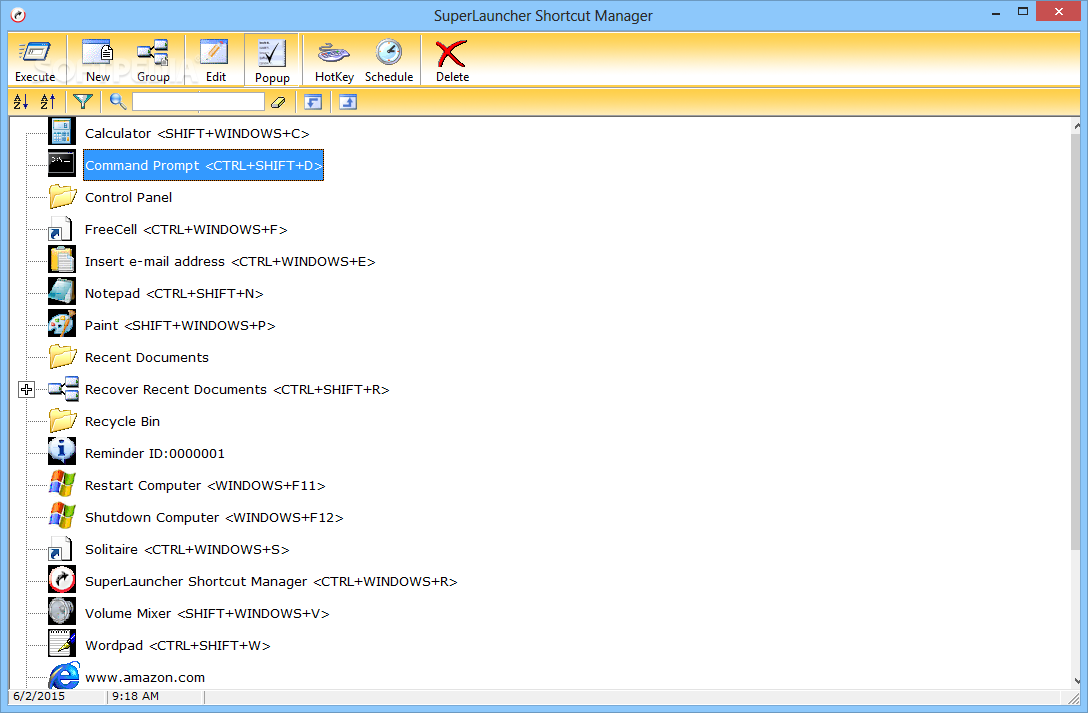This screenshot has width=1088, height=713.
Task: Select the Insert e-mail address entry
Action: pos(230,261)
